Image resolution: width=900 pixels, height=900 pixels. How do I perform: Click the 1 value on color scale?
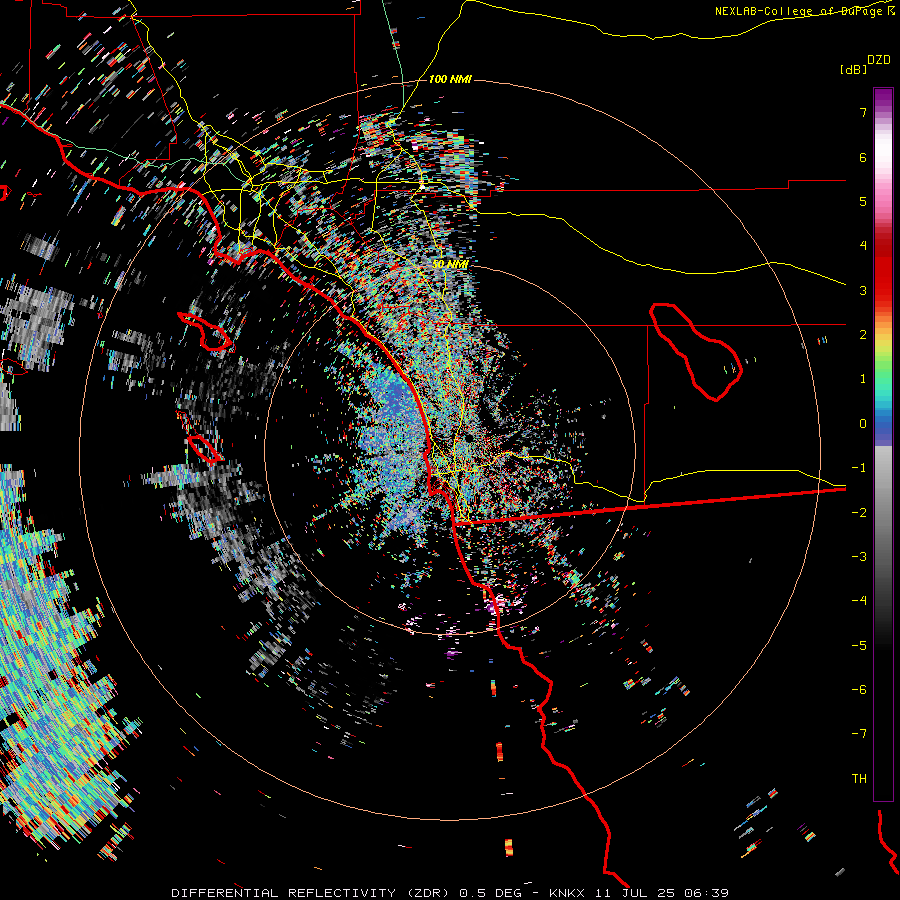click(863, 379)
